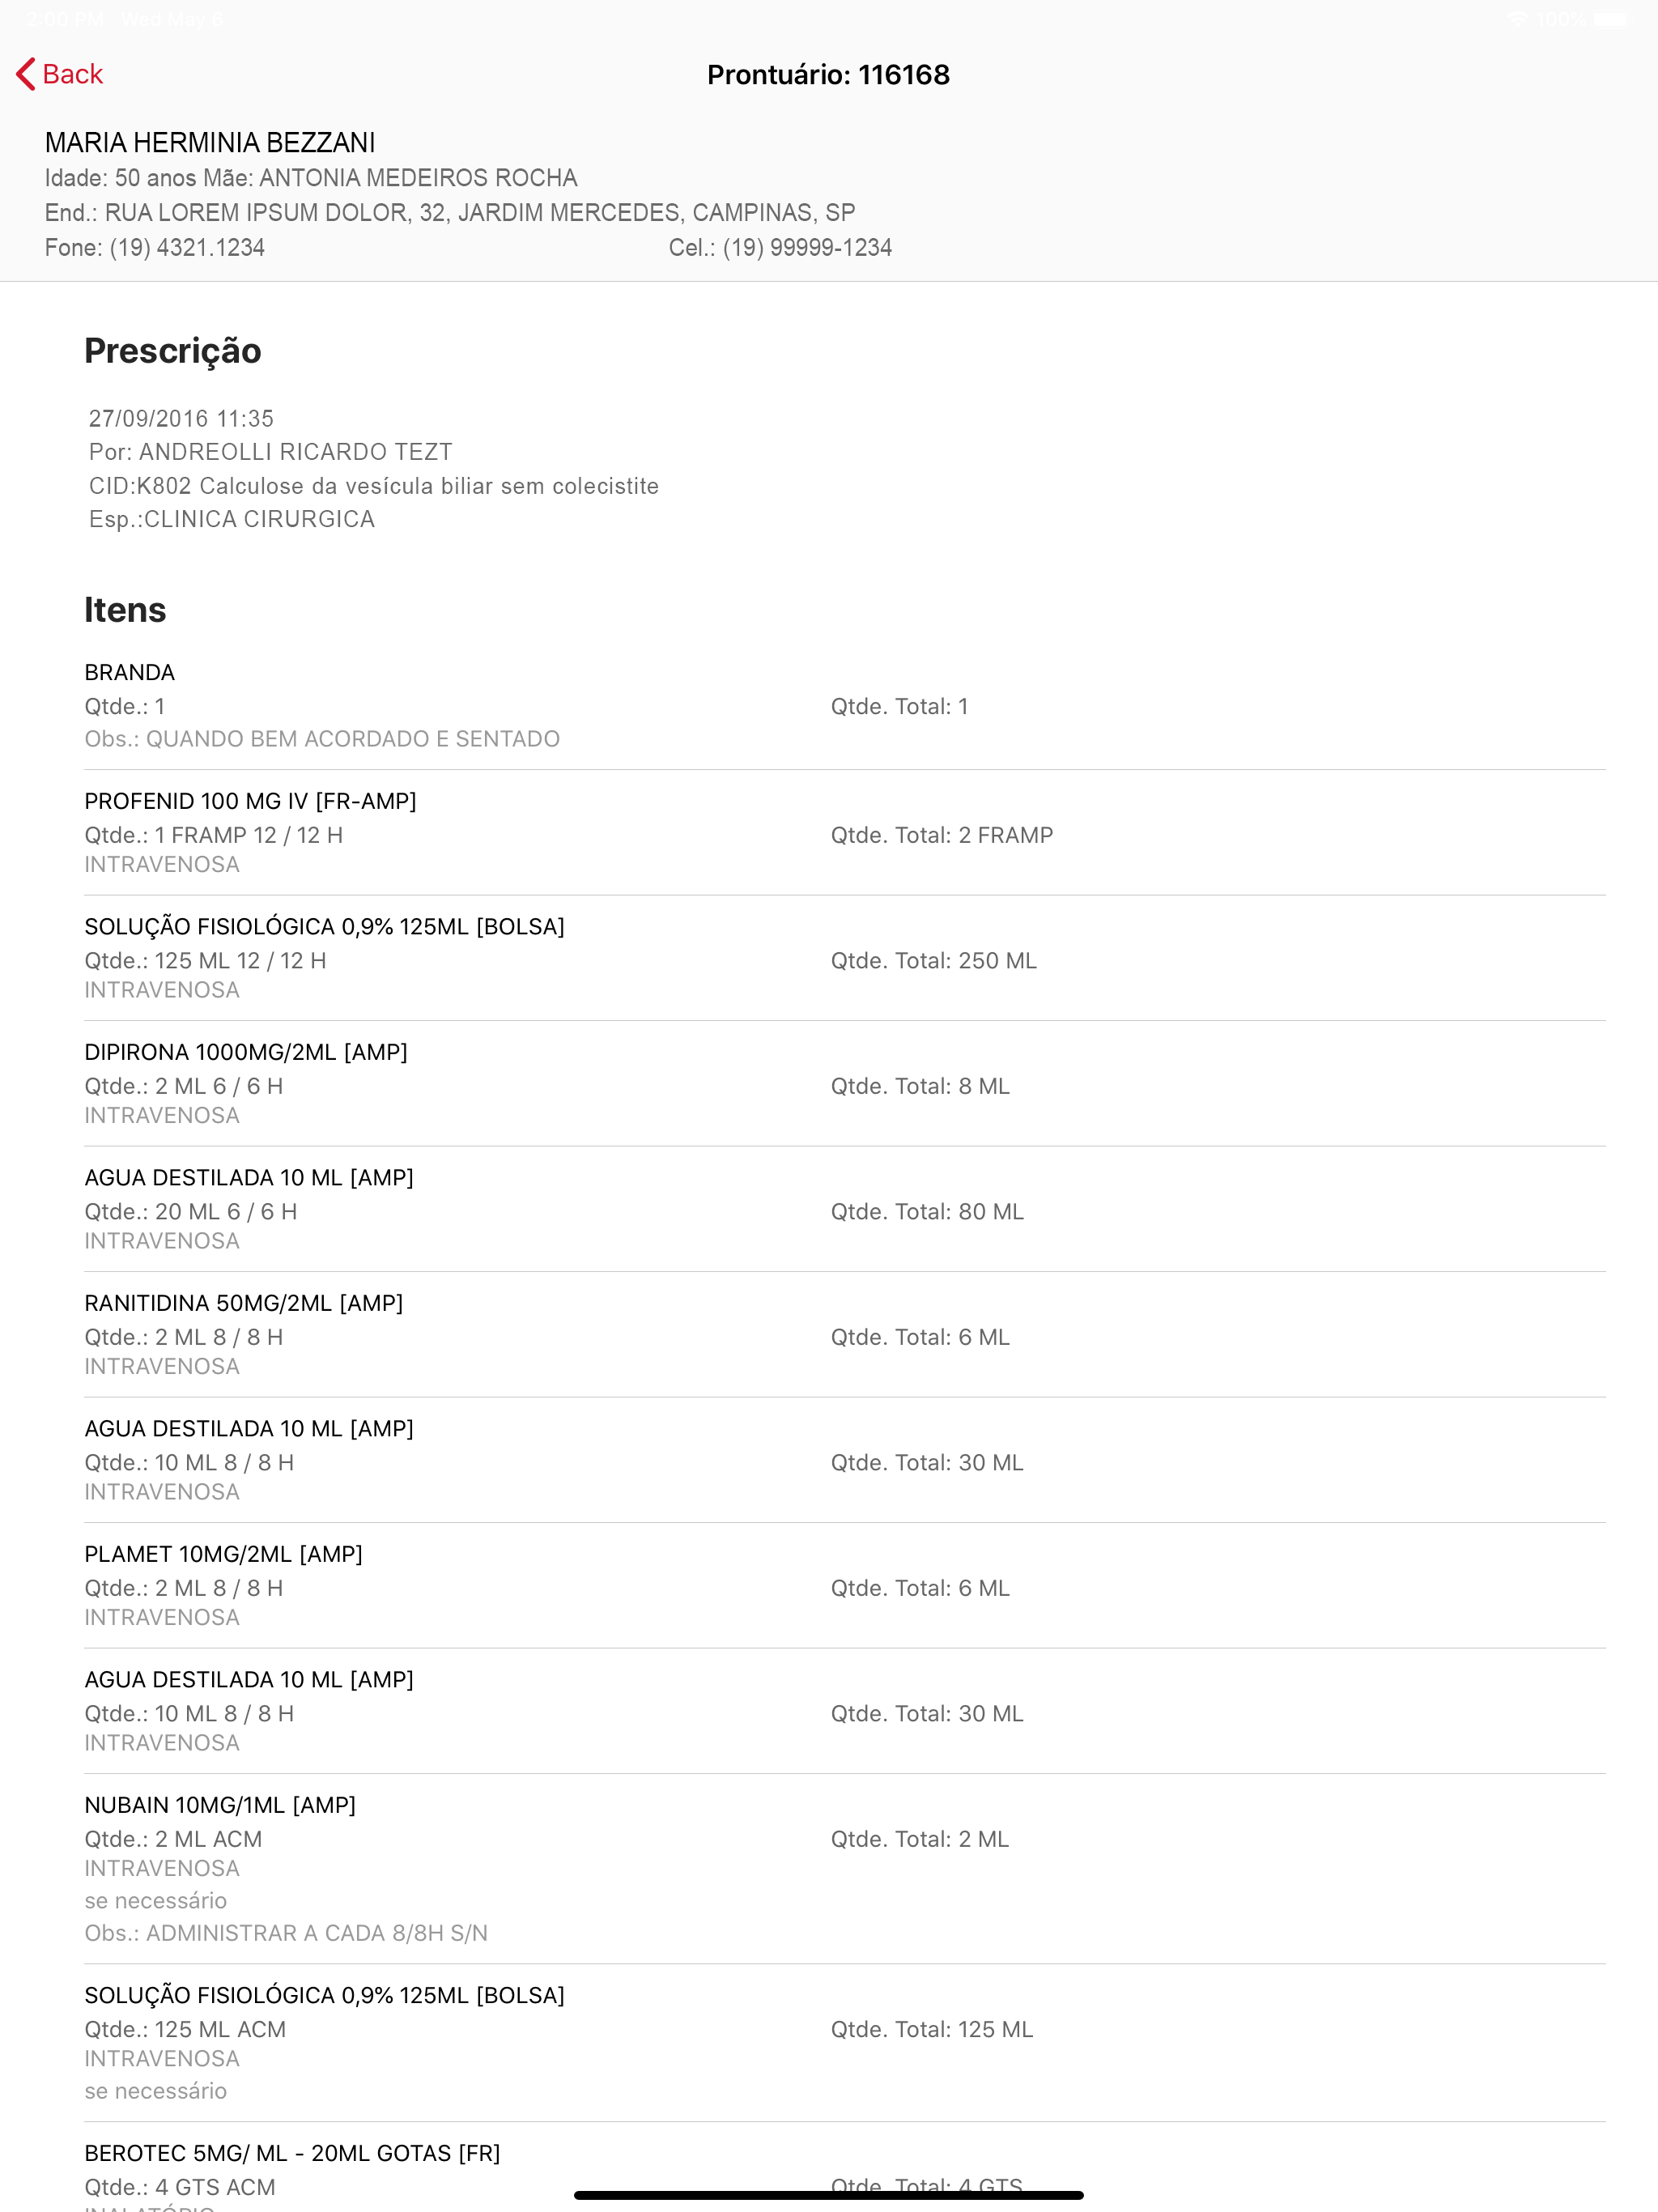Viewport: 1658px width, 2212px height.
Task: Click the Prescrição section heading
Action: 173,351
